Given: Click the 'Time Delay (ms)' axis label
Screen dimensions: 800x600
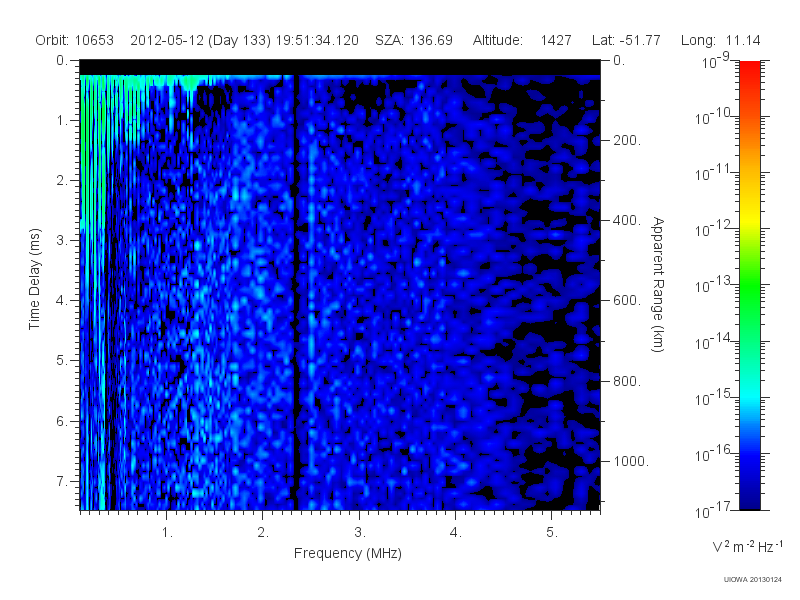Looking at the screenshot, I should (x=34, y=279).
